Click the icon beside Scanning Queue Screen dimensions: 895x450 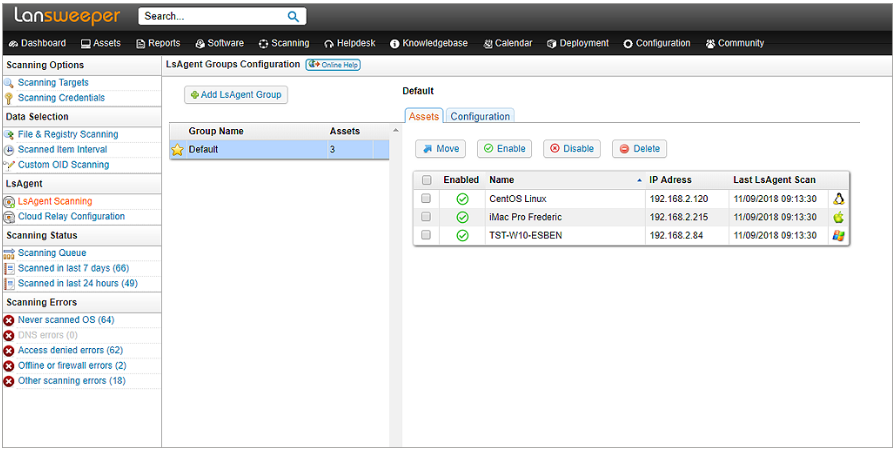point(9,254)
